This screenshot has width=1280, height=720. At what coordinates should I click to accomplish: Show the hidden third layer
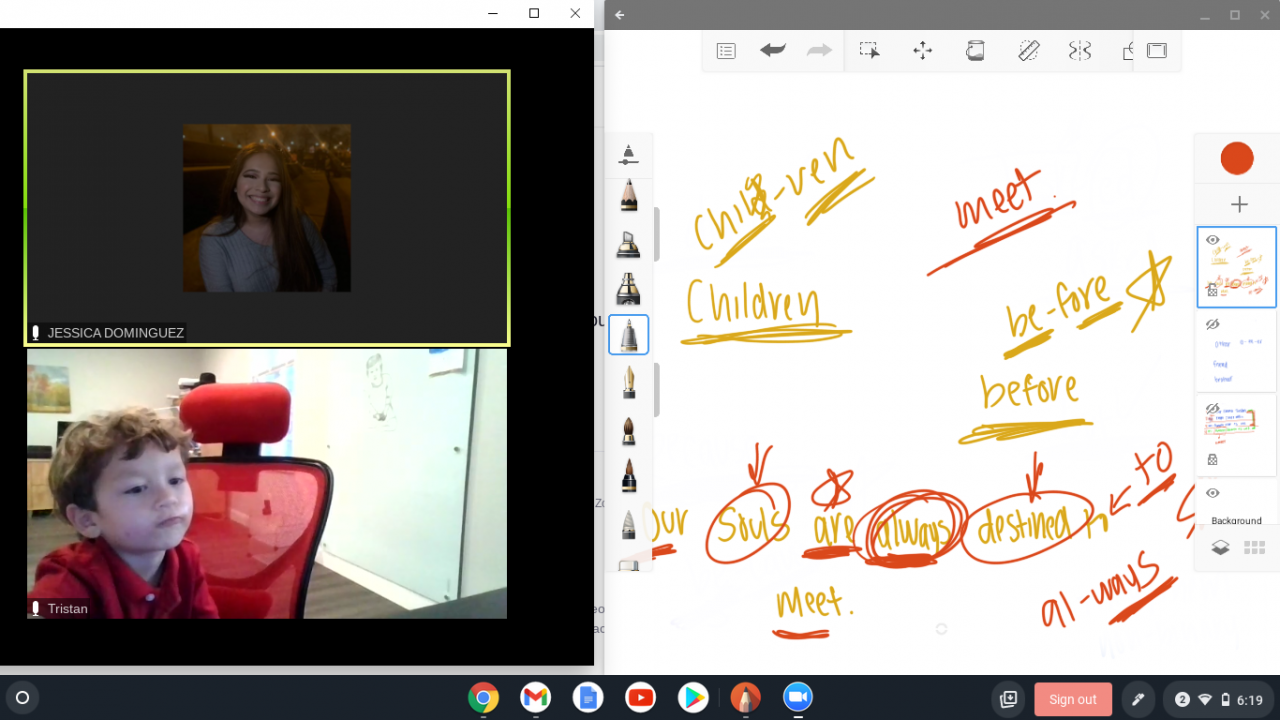tap(1212, 409)
